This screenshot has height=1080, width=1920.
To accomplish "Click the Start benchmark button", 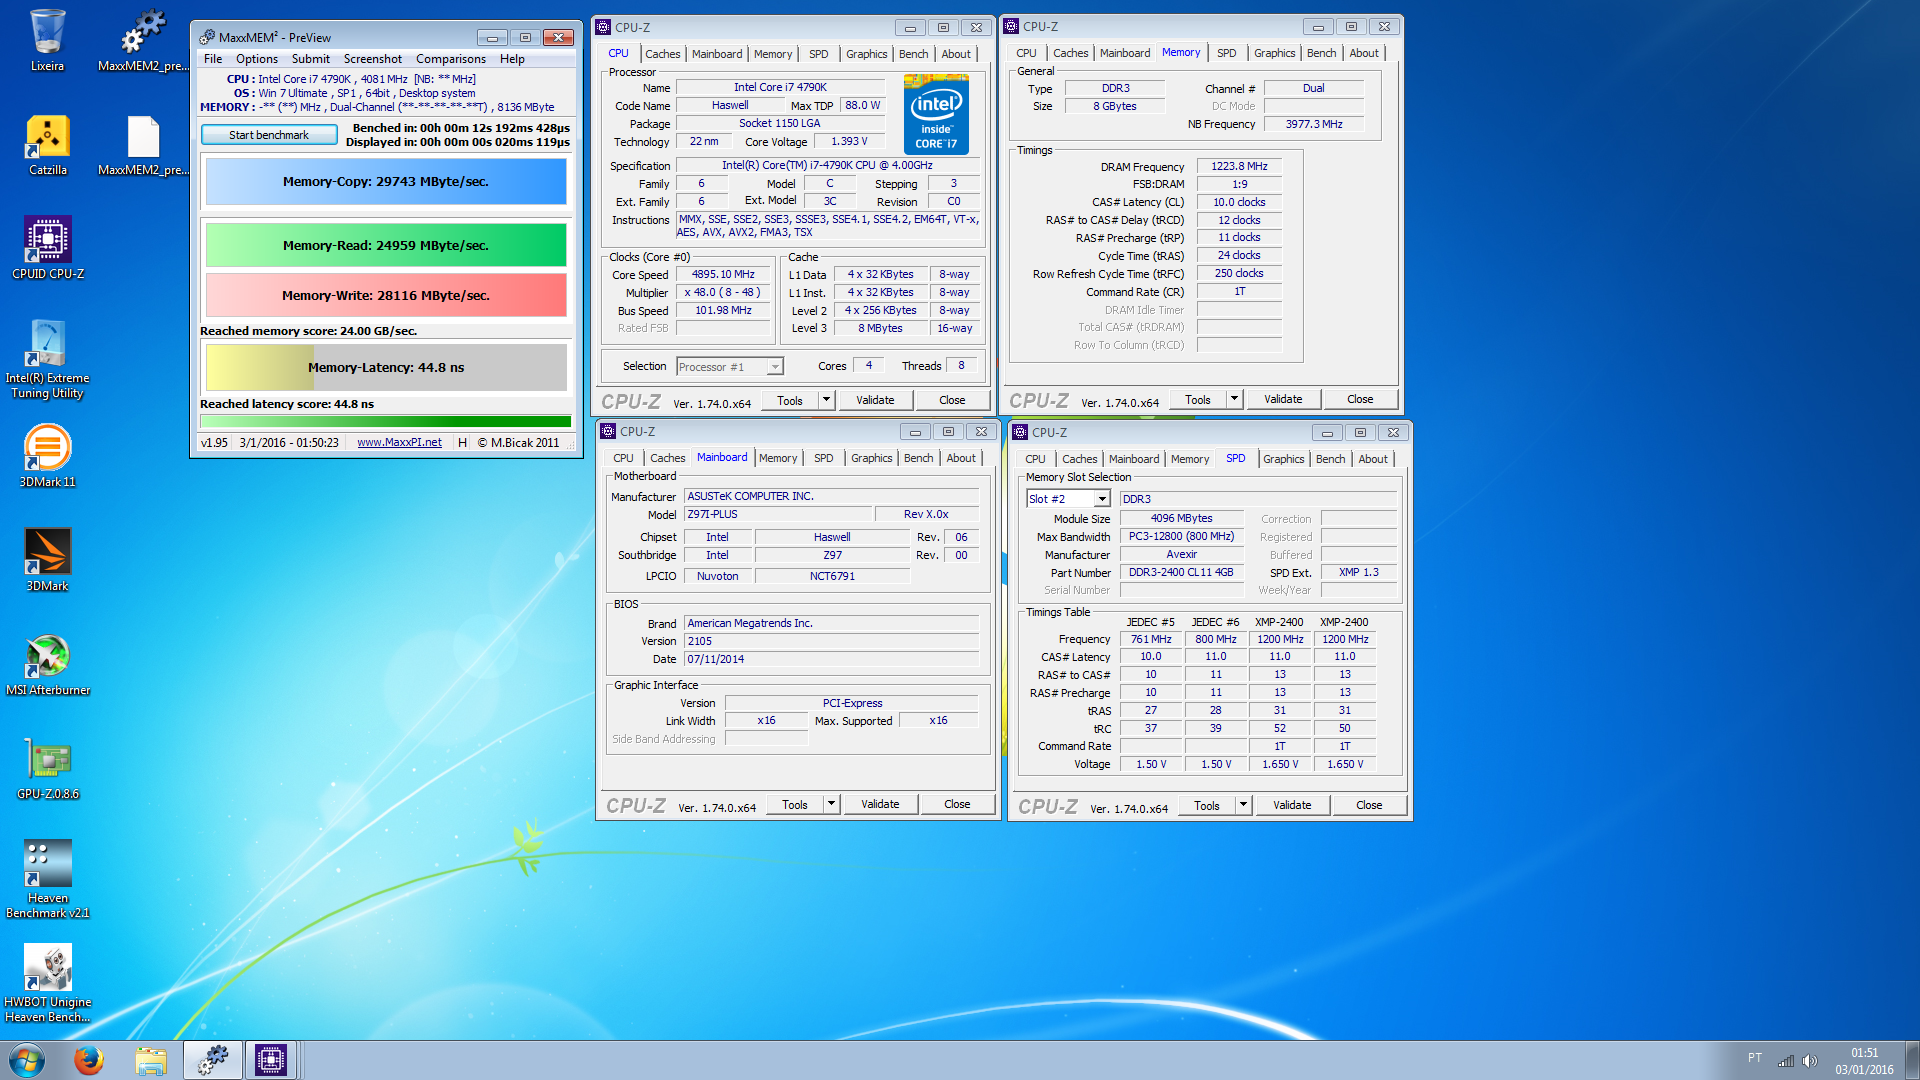I will 269,135.
